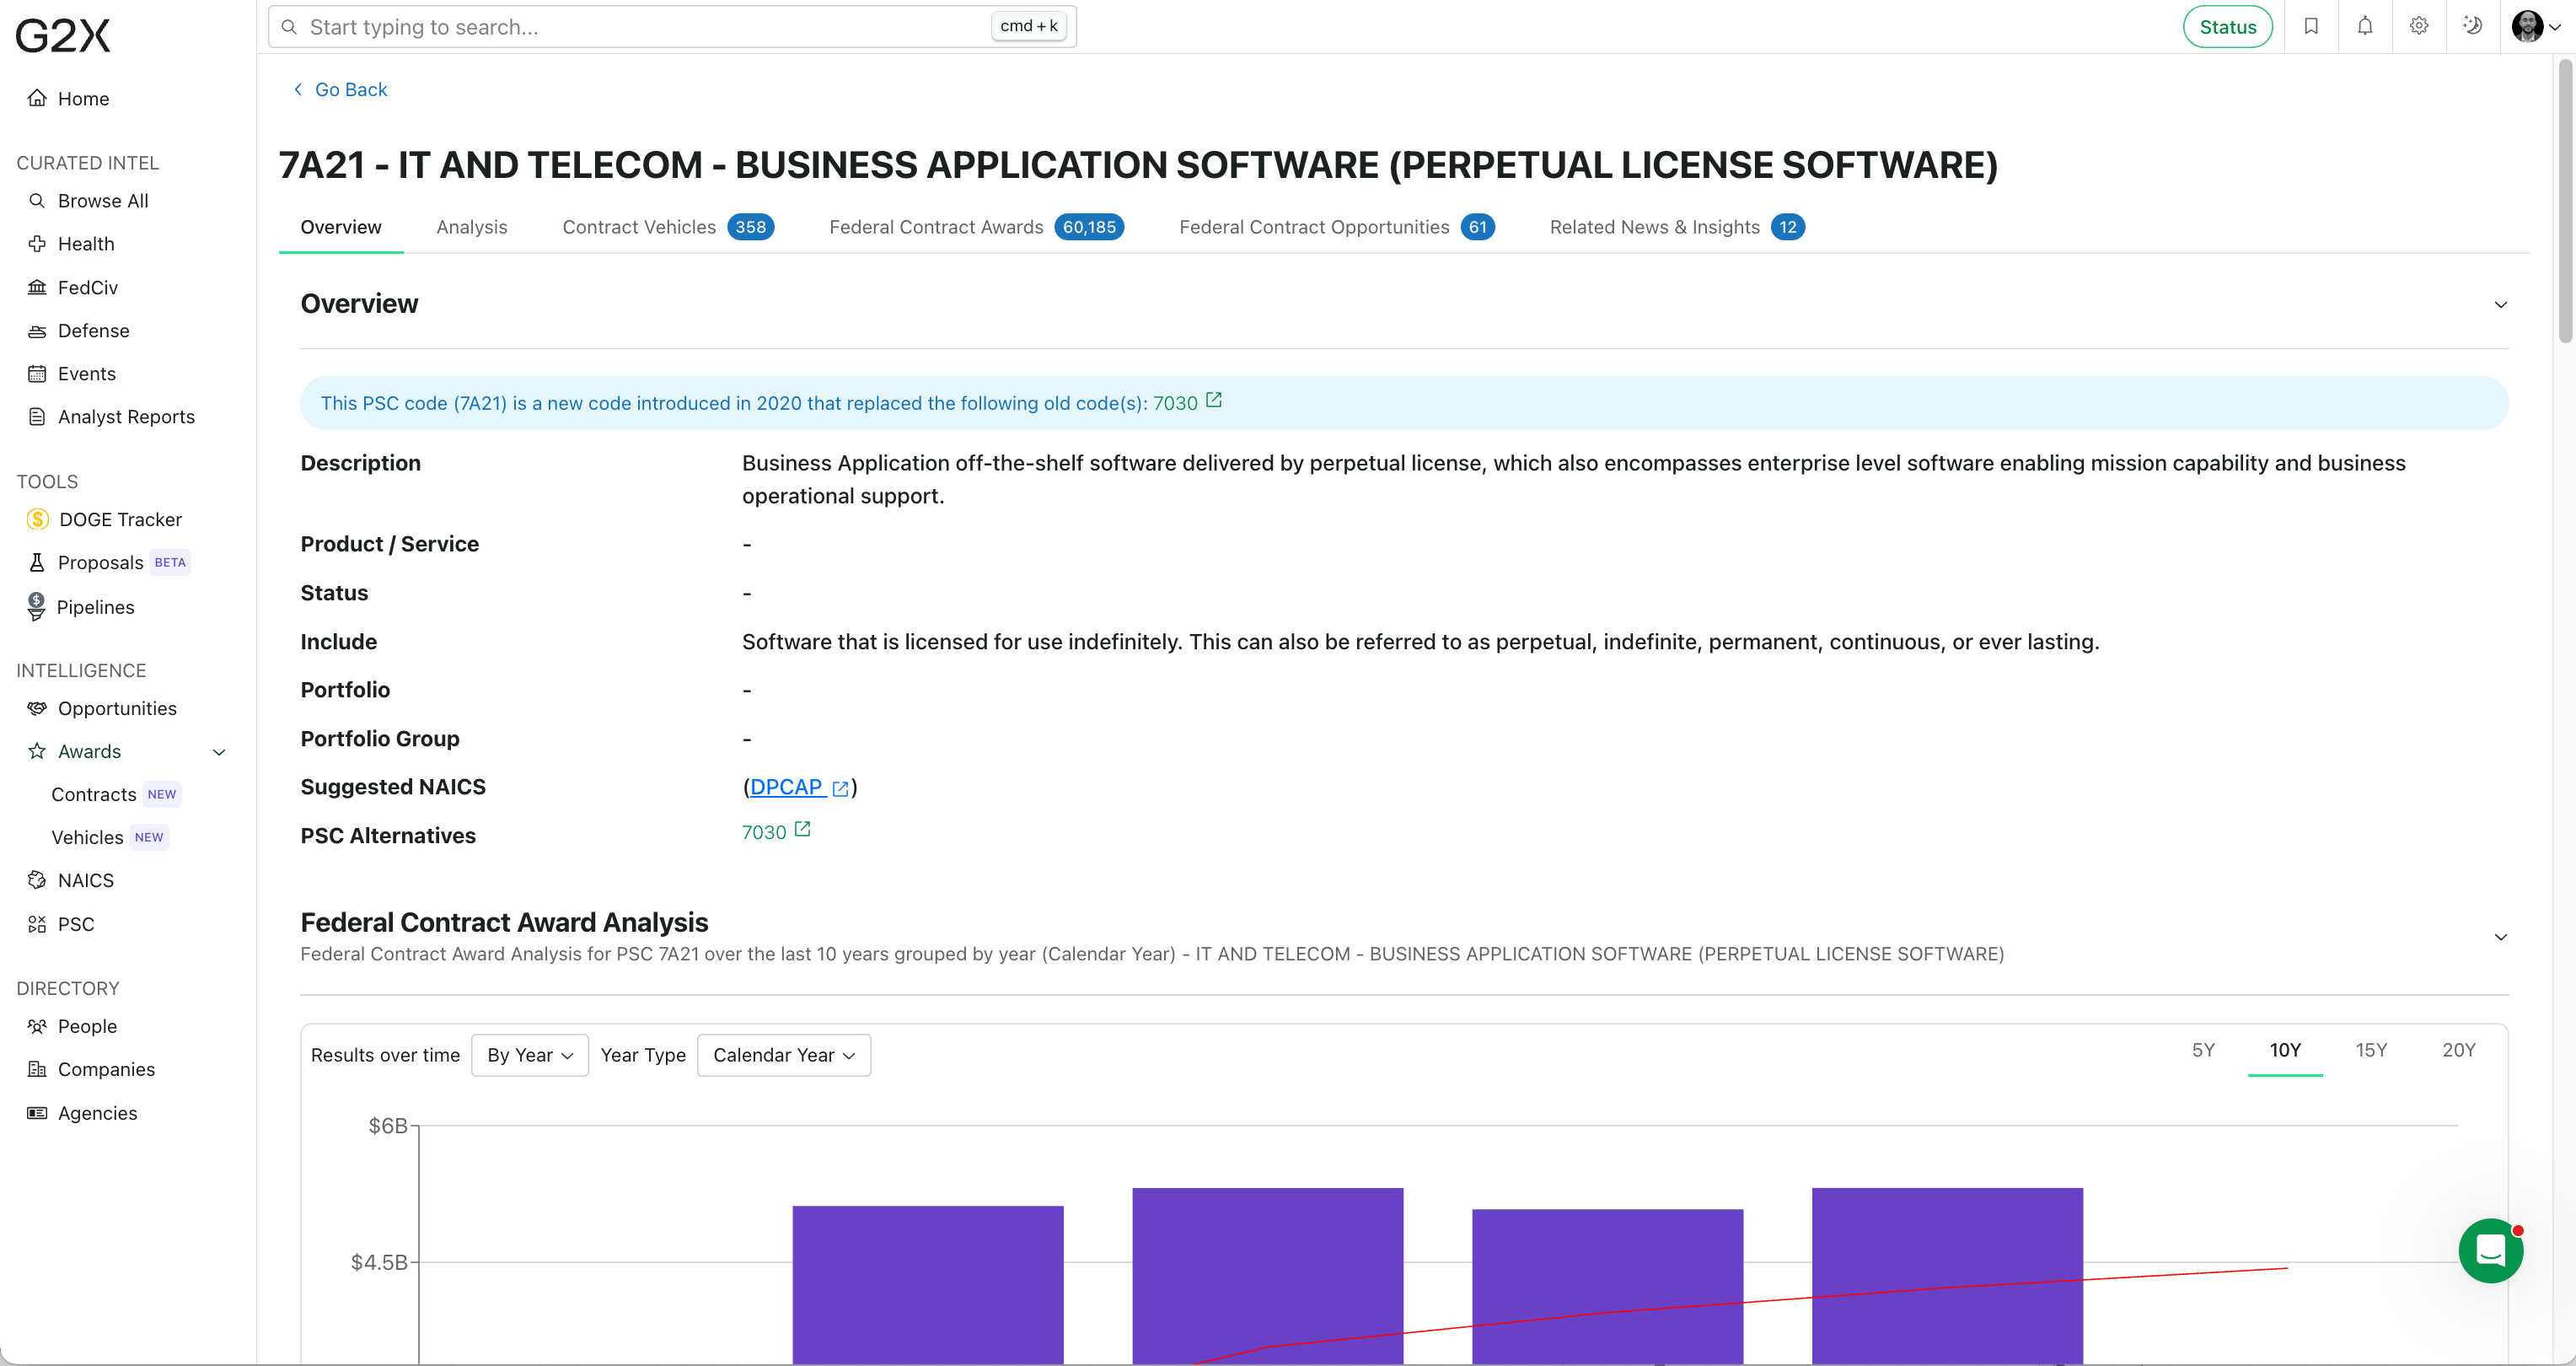This screenshot has width=2576, height=1366.
Task: Click the 358 Contract Vehicles badge
Action: pyautogui.click(x=750, y=227)
